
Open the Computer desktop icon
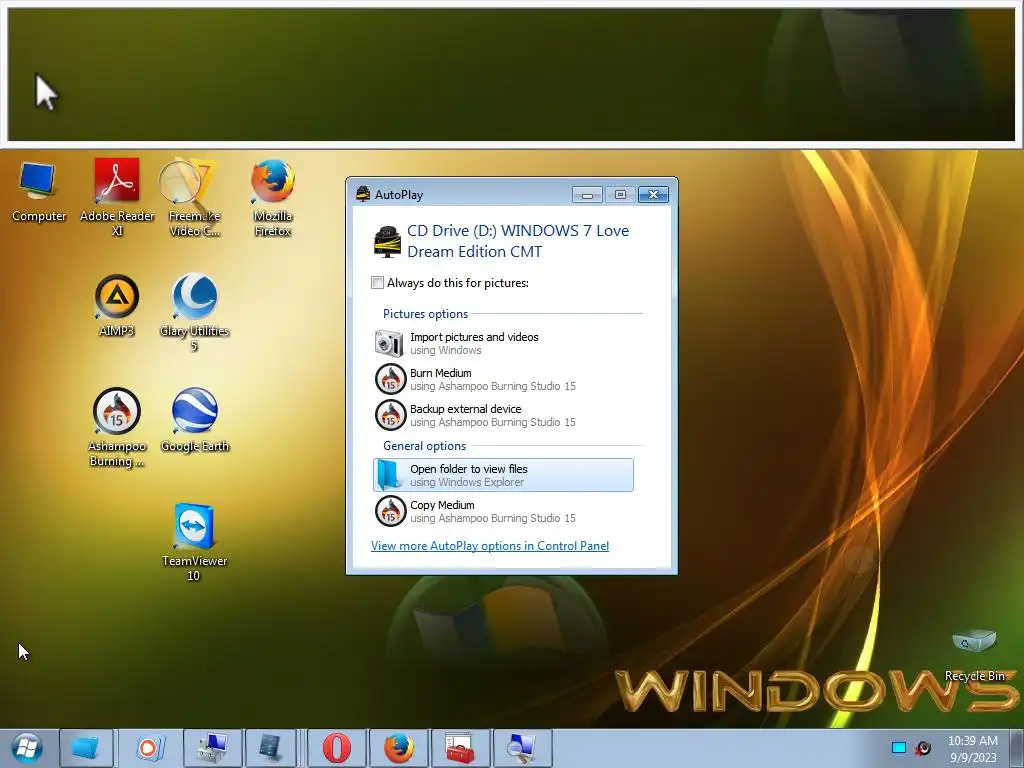pyautogui.click(x=38, y=191)
